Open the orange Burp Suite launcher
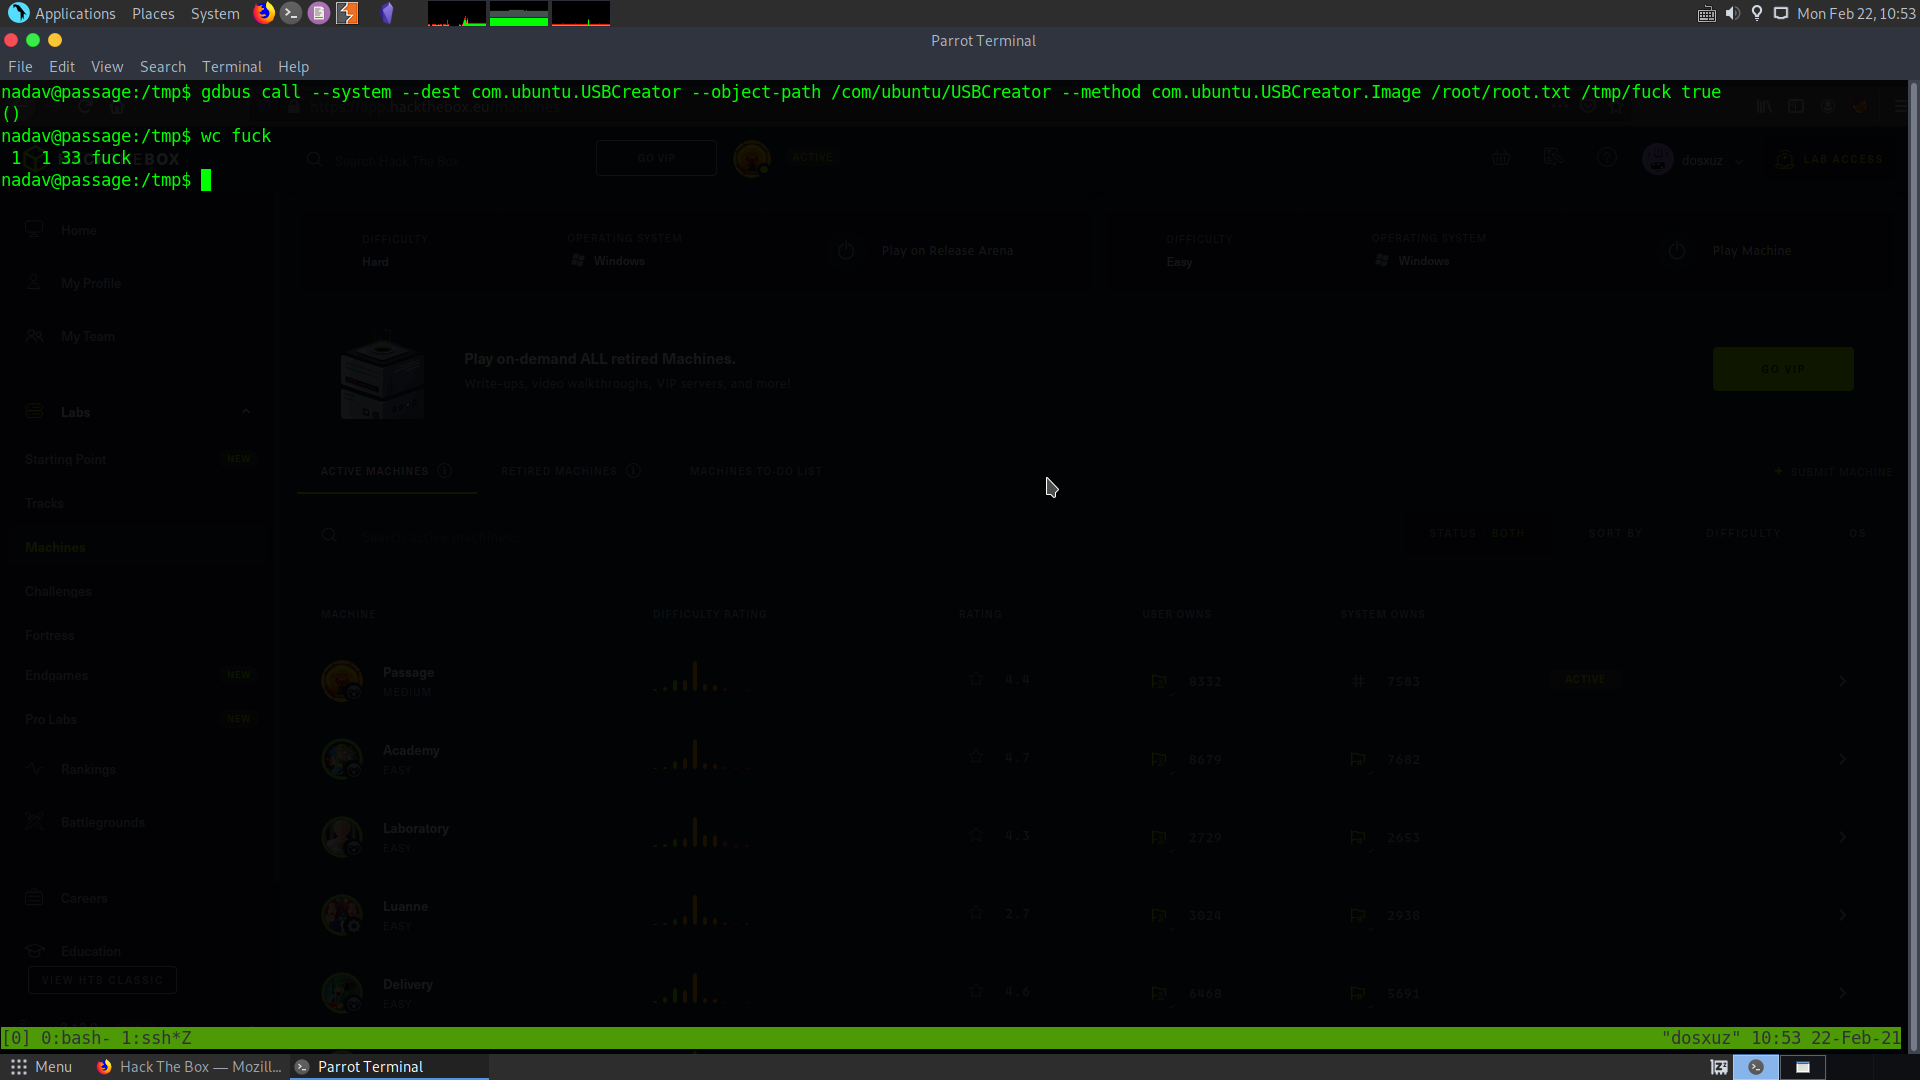This screenshot has width=1920, height=1080. (347, 13)
